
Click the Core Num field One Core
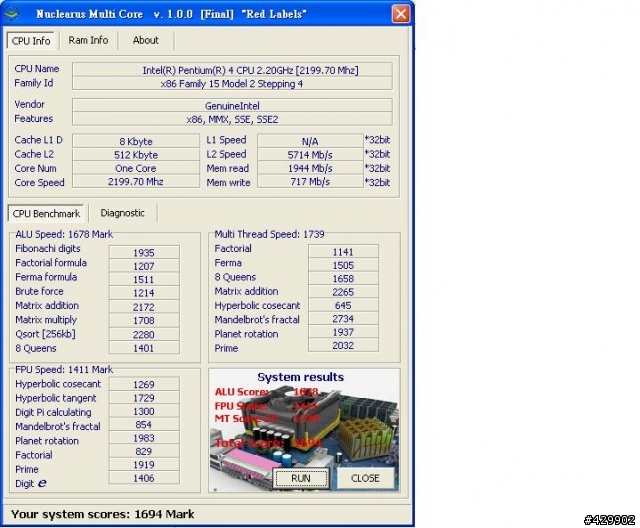point(136,168)
